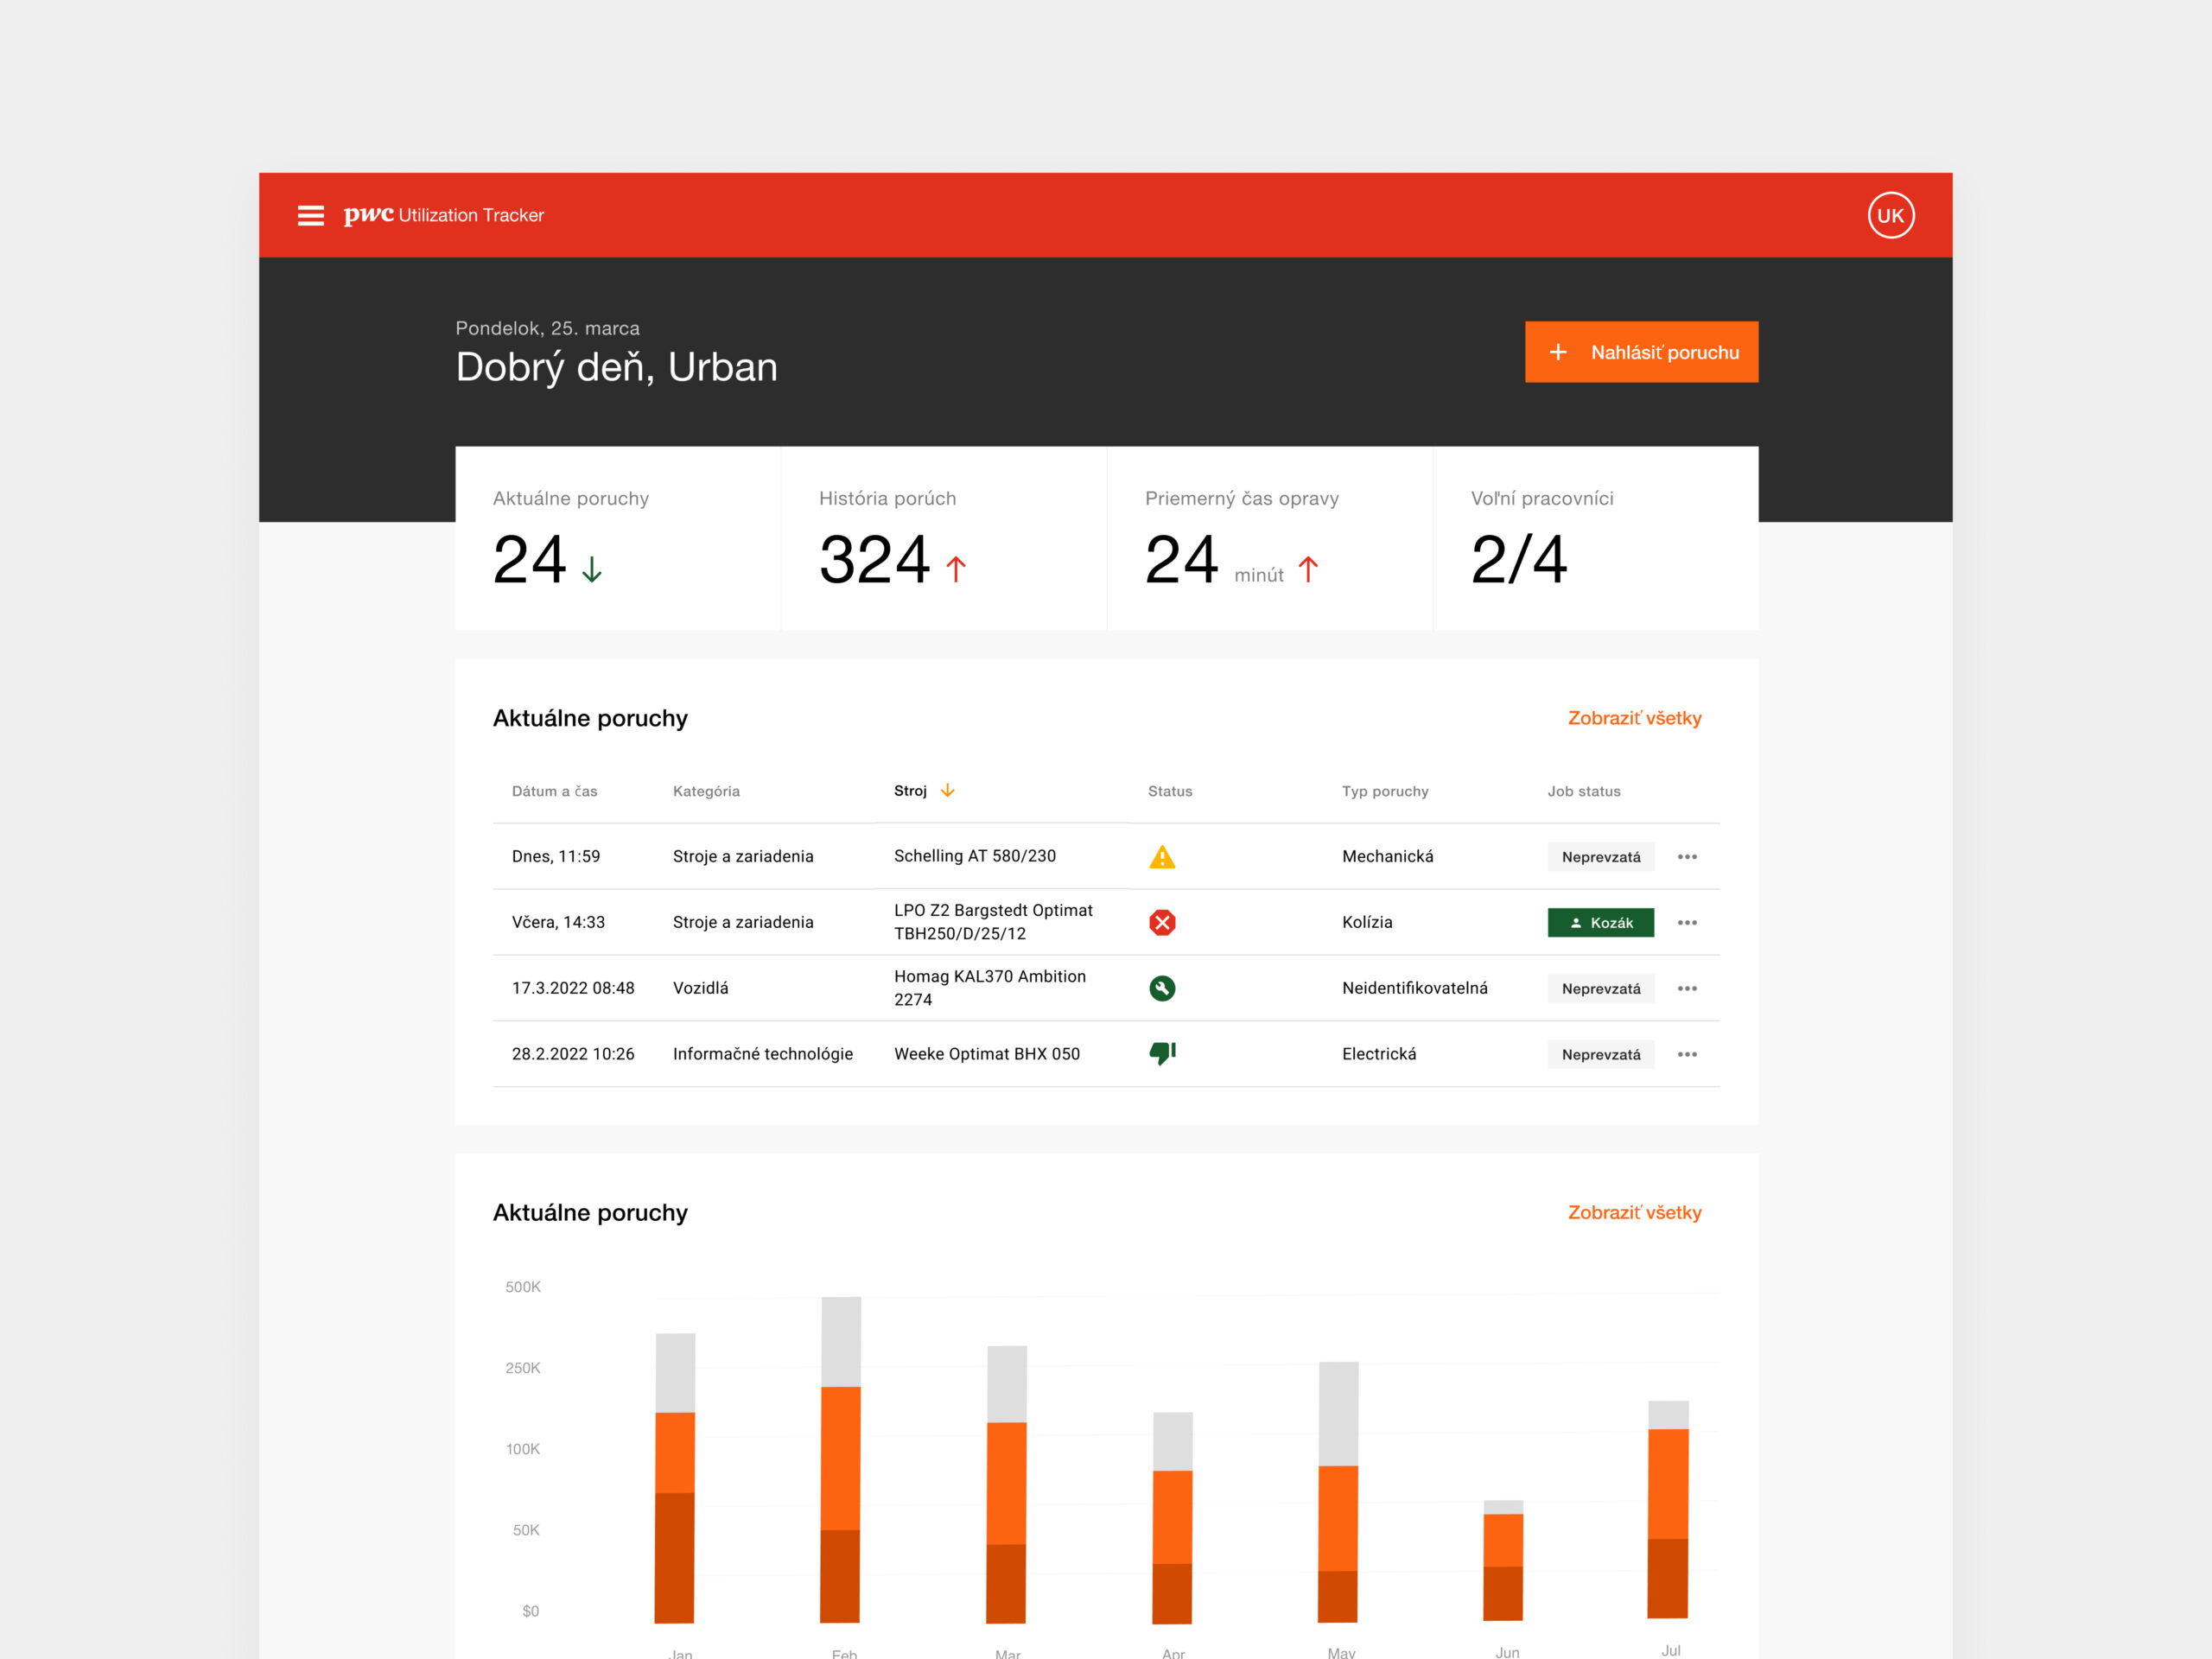Sort by Dátum a čas column header
The height and width of the screenshot is (1659, 2212).
[554, 791]
